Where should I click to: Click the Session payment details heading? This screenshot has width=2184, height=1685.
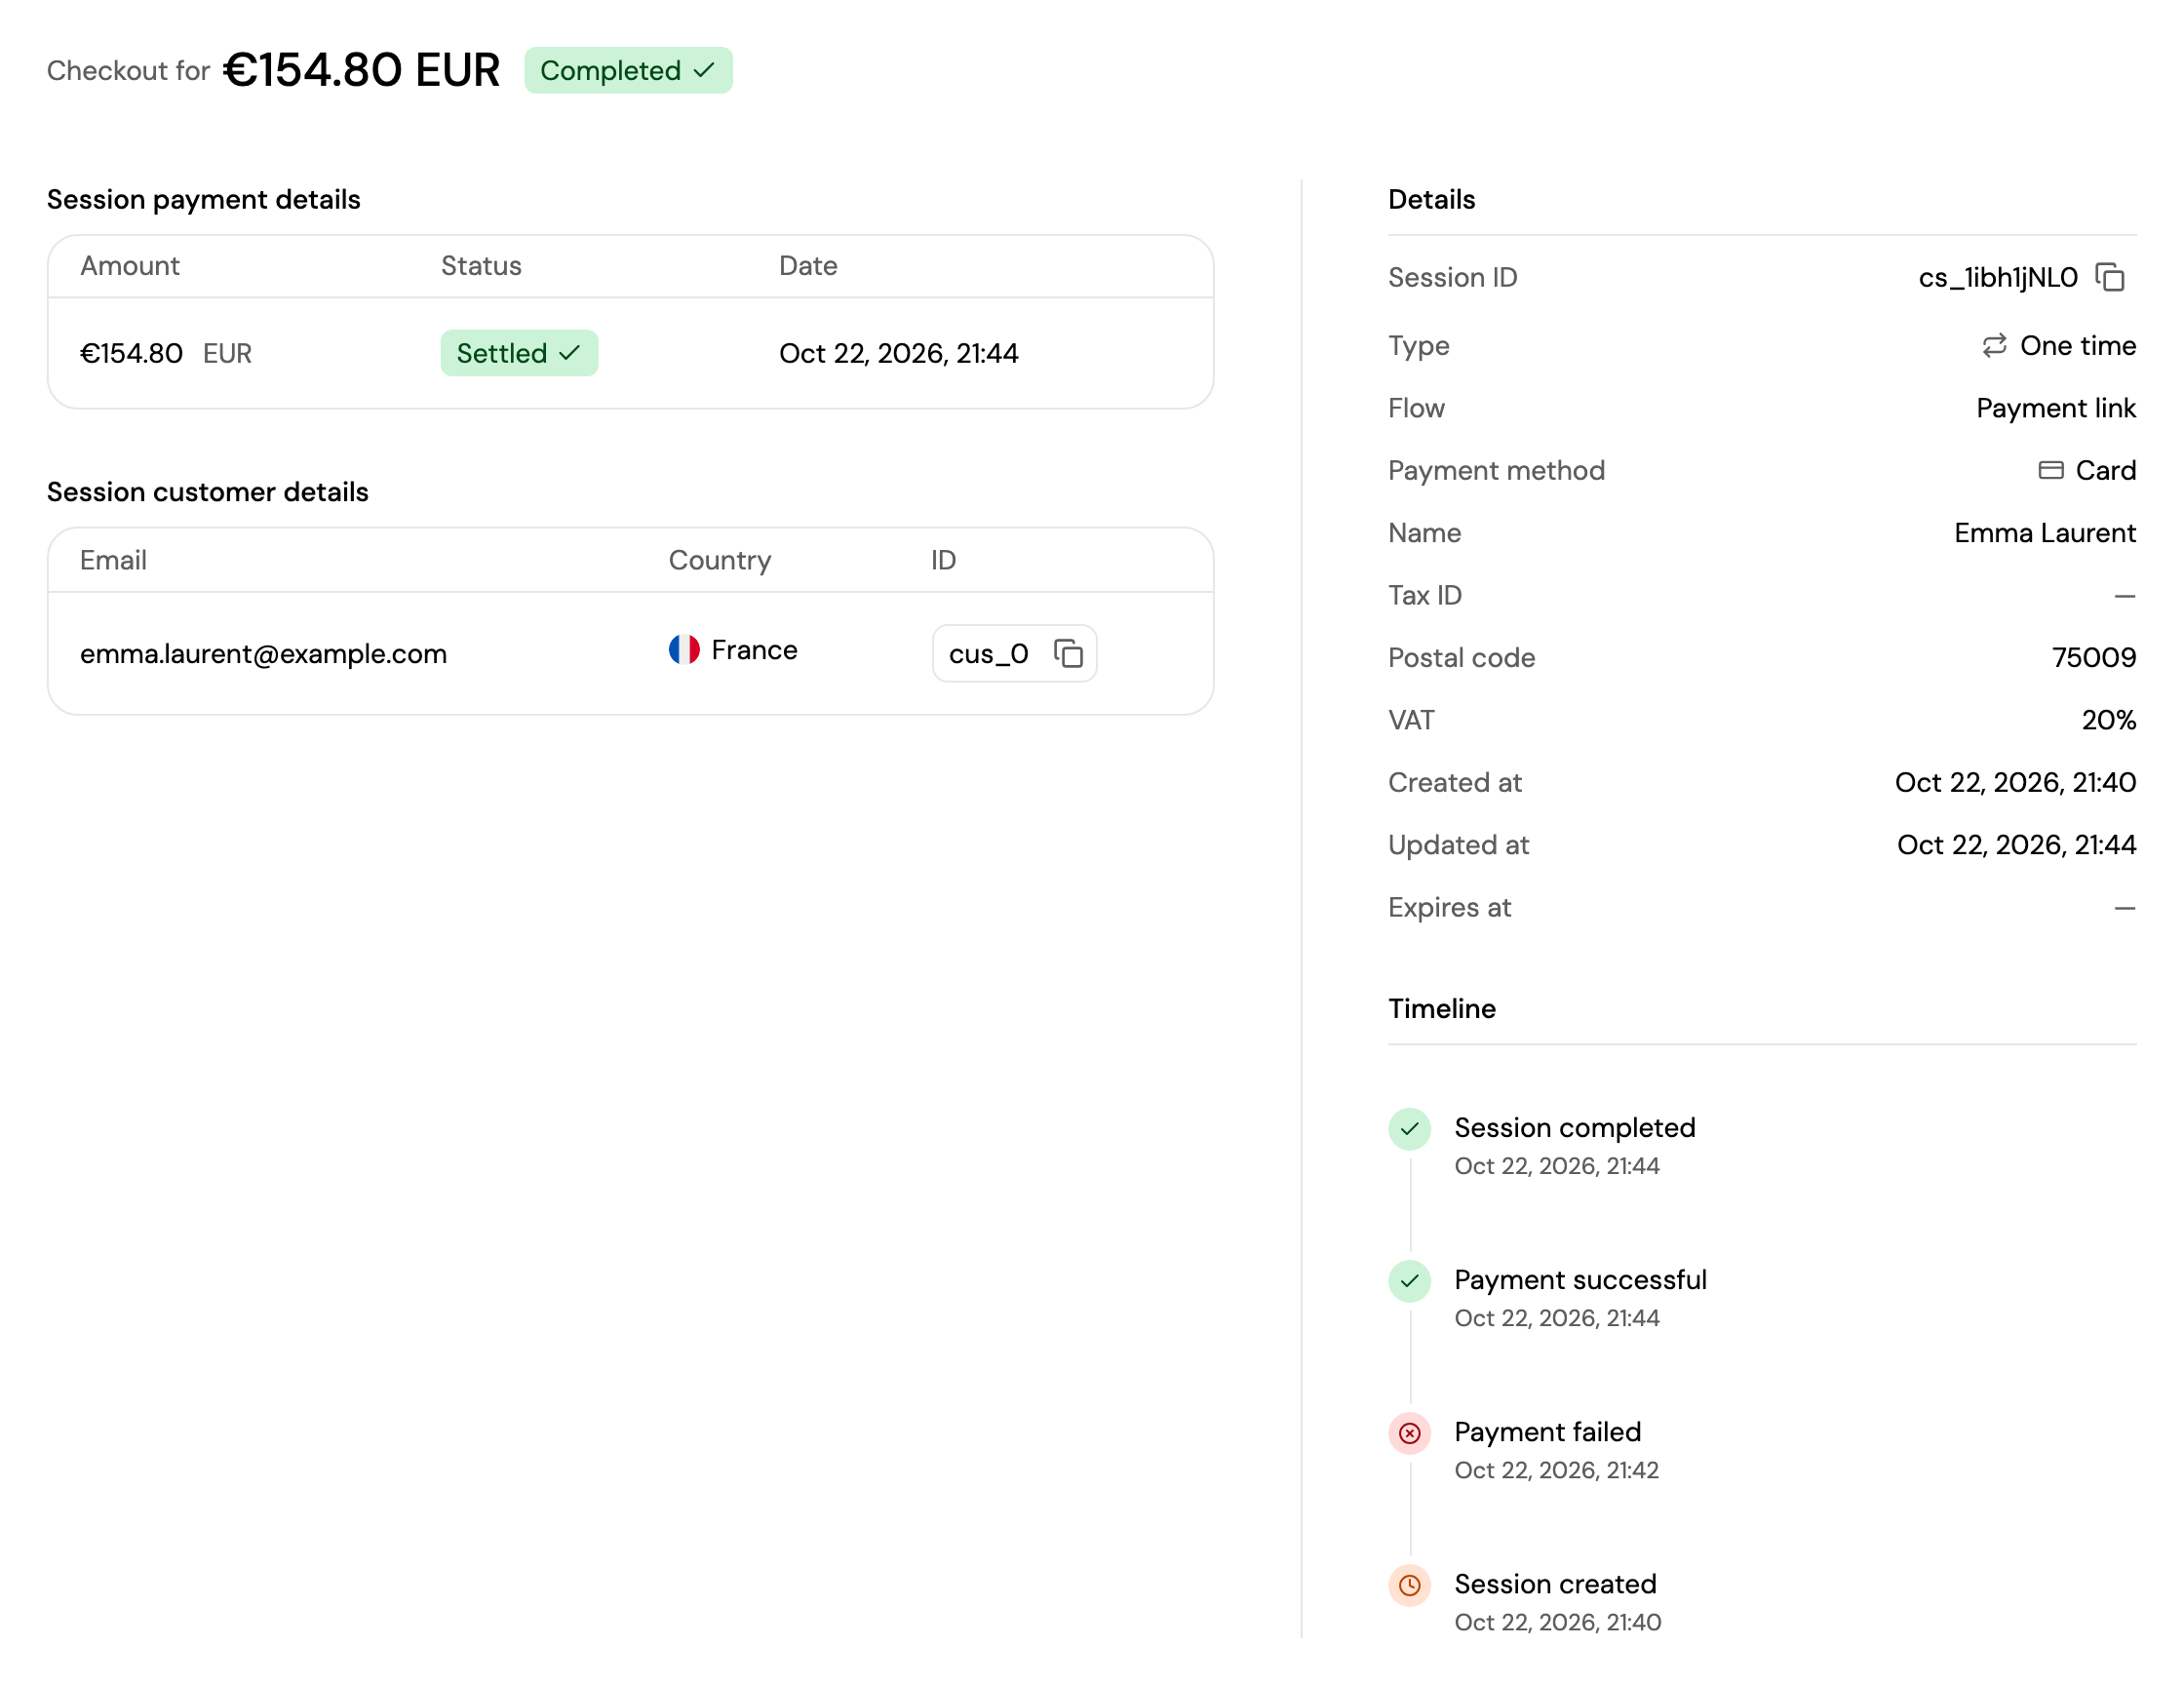click(x=204, y=200)
